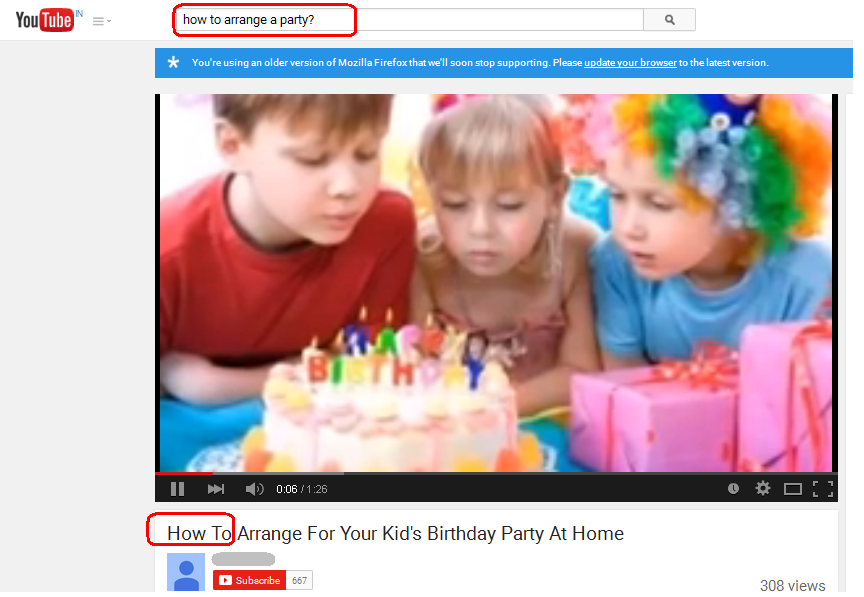The image size is (864, 597).
Task: Open the video settings gear
Action: [763, 488]
